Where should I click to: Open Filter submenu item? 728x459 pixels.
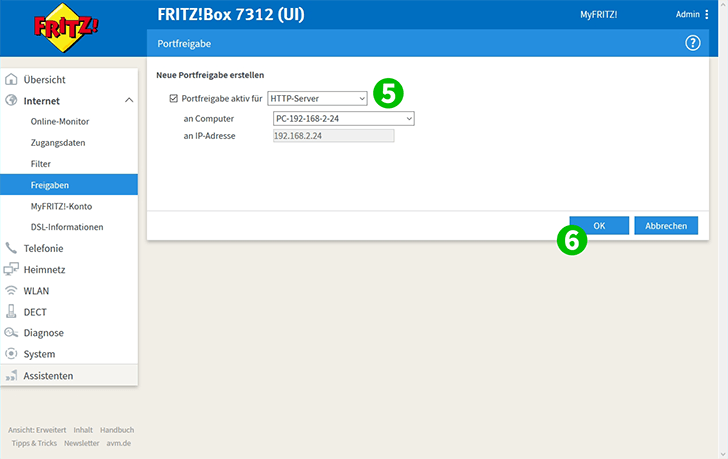[40, 163]
